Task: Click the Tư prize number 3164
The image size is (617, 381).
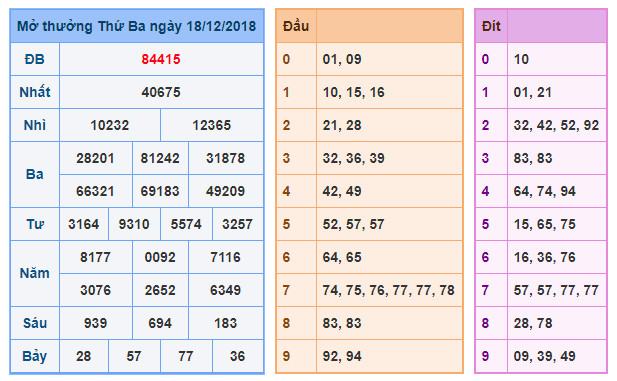Action: coord(84,225)
